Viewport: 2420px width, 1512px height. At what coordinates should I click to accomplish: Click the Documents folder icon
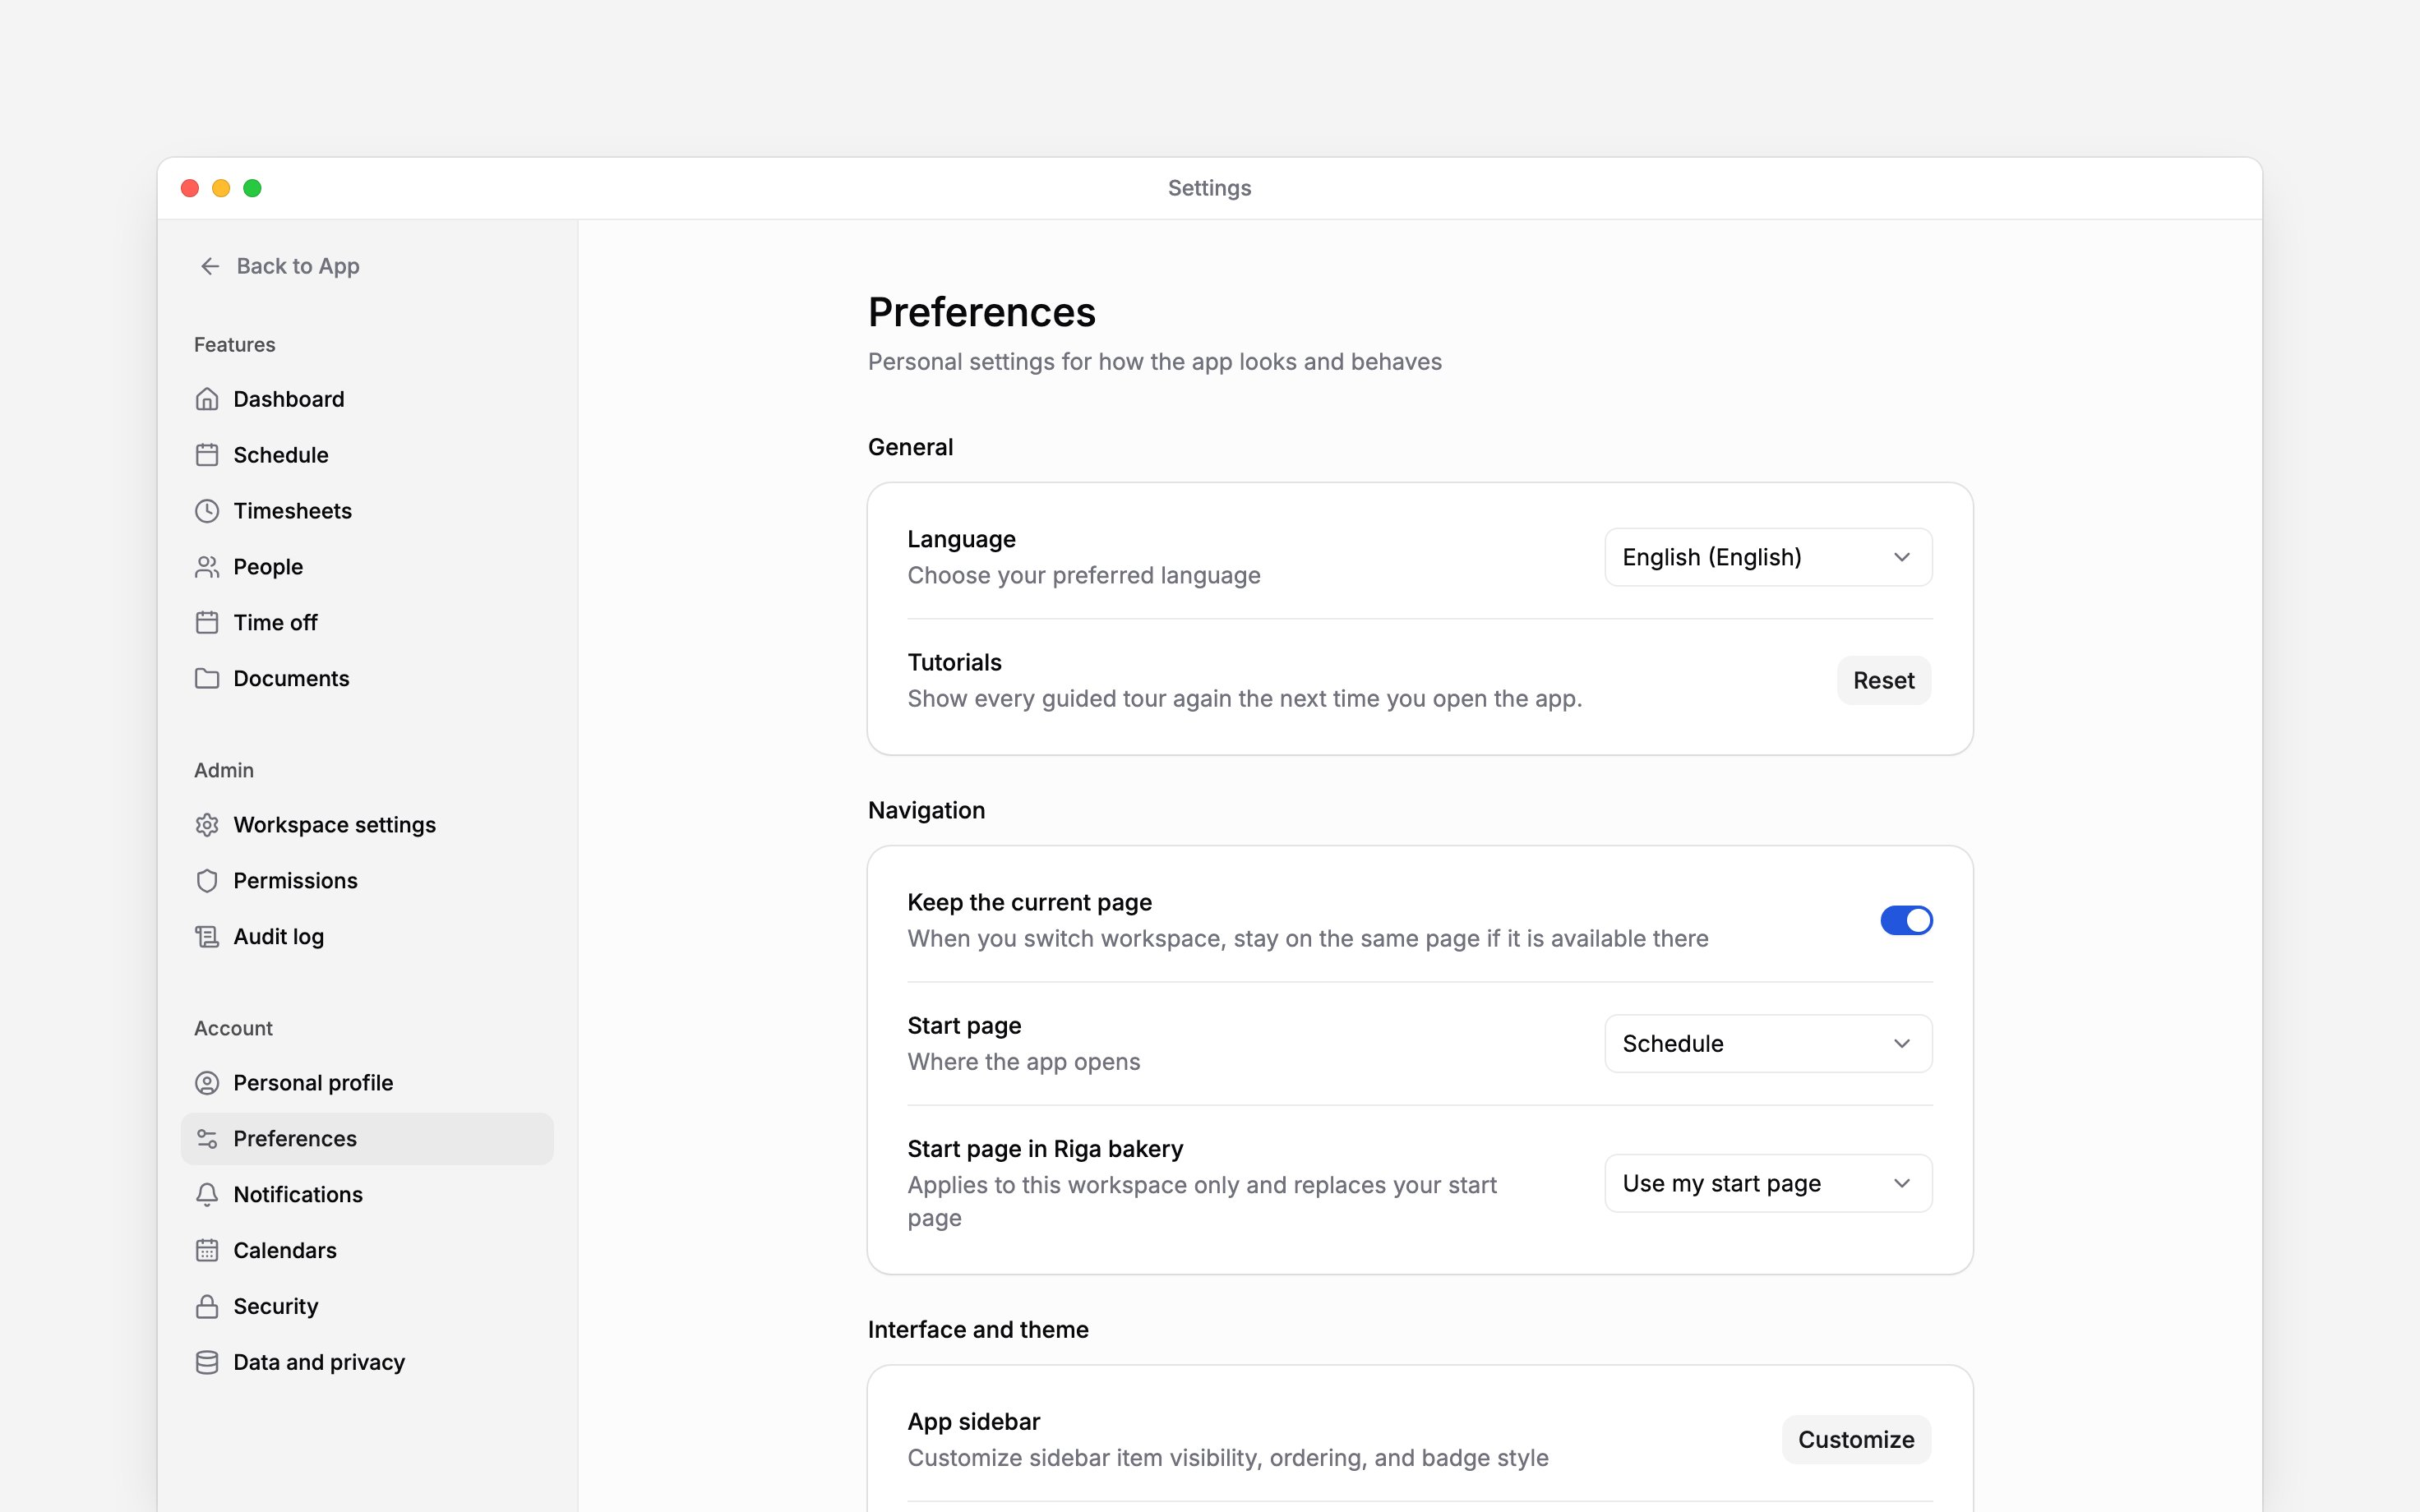click(x=207, y=679)
